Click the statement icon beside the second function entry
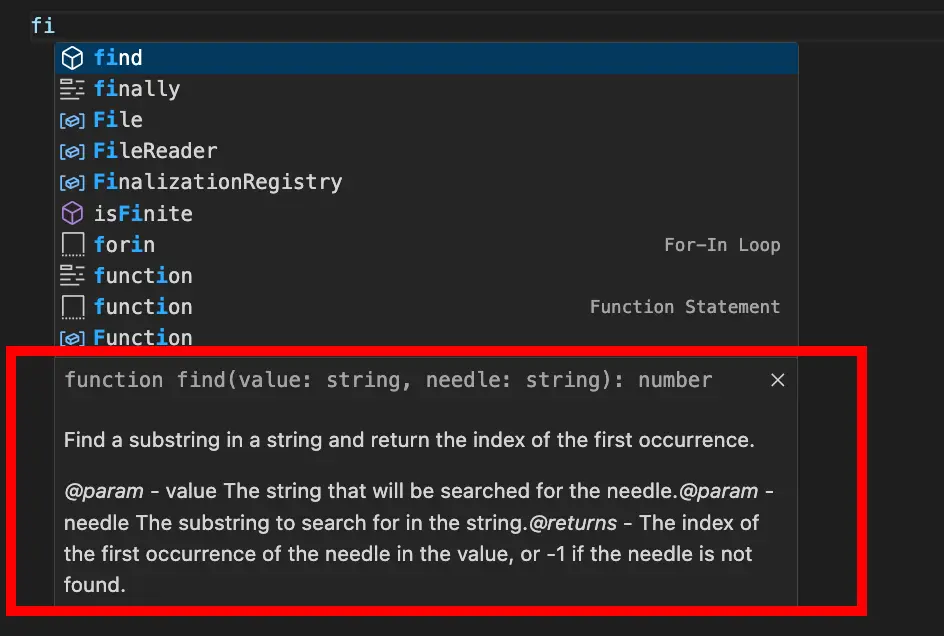 [x=72, y=306]
